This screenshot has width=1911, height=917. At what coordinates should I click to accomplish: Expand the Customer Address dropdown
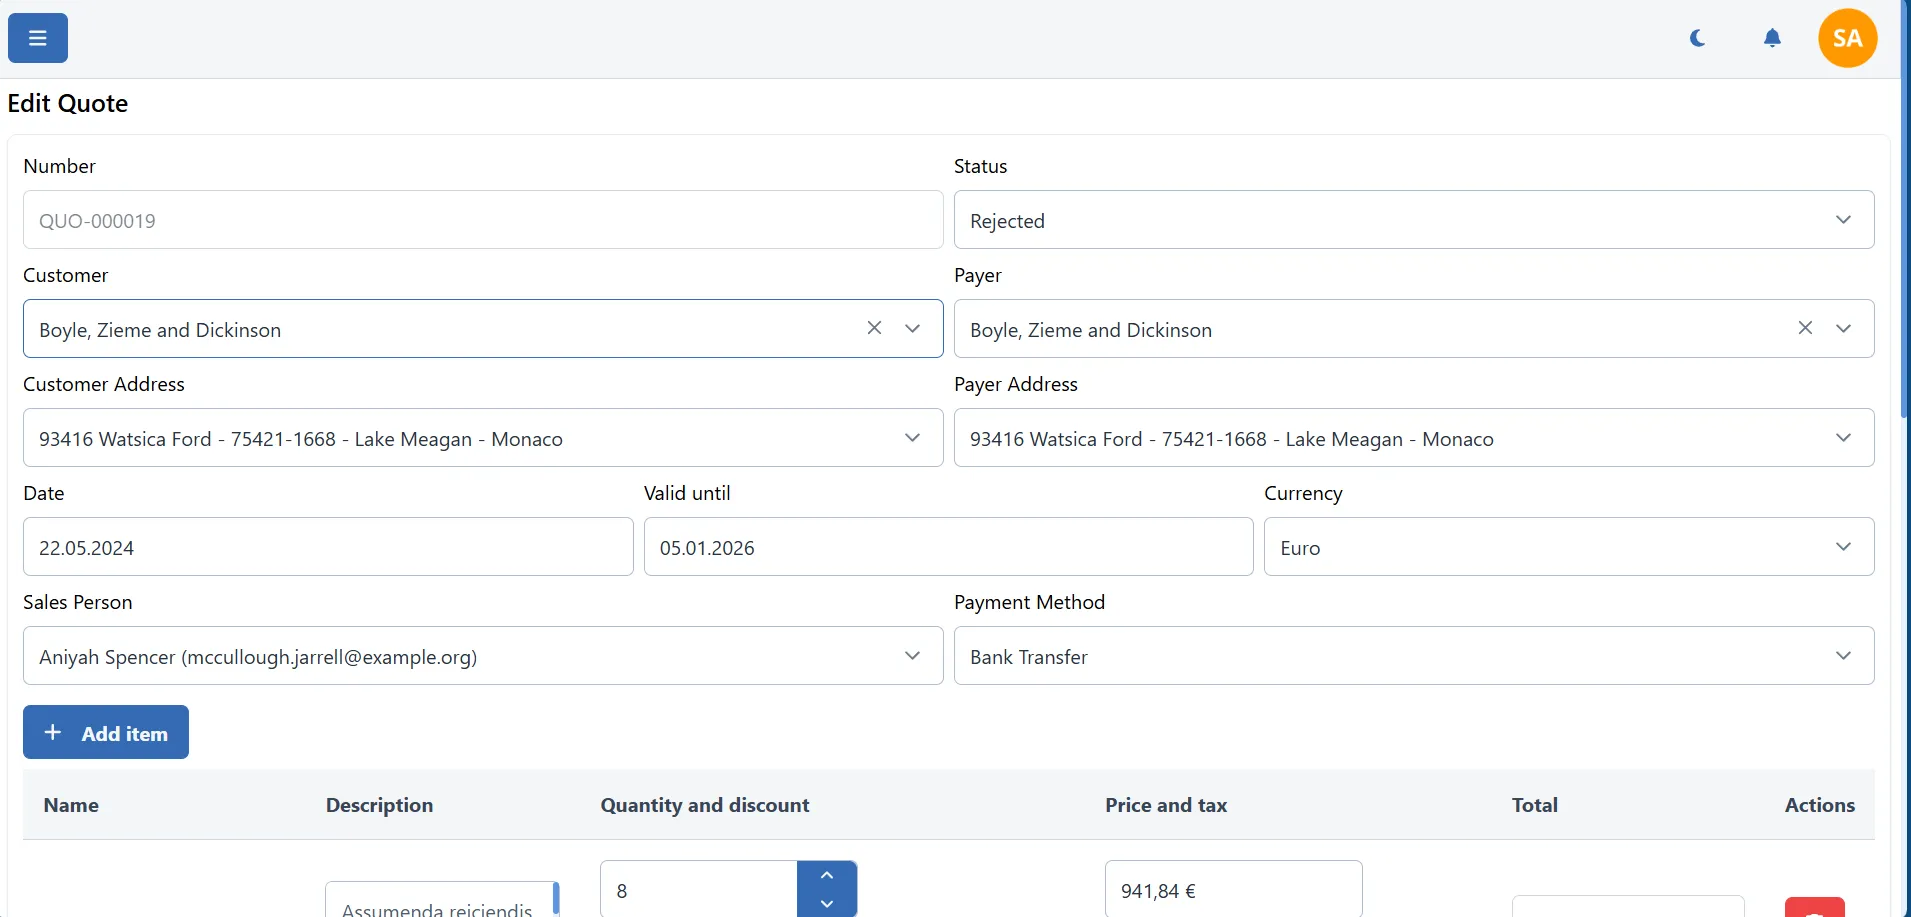pyautogui.click(x=912, y=438)
